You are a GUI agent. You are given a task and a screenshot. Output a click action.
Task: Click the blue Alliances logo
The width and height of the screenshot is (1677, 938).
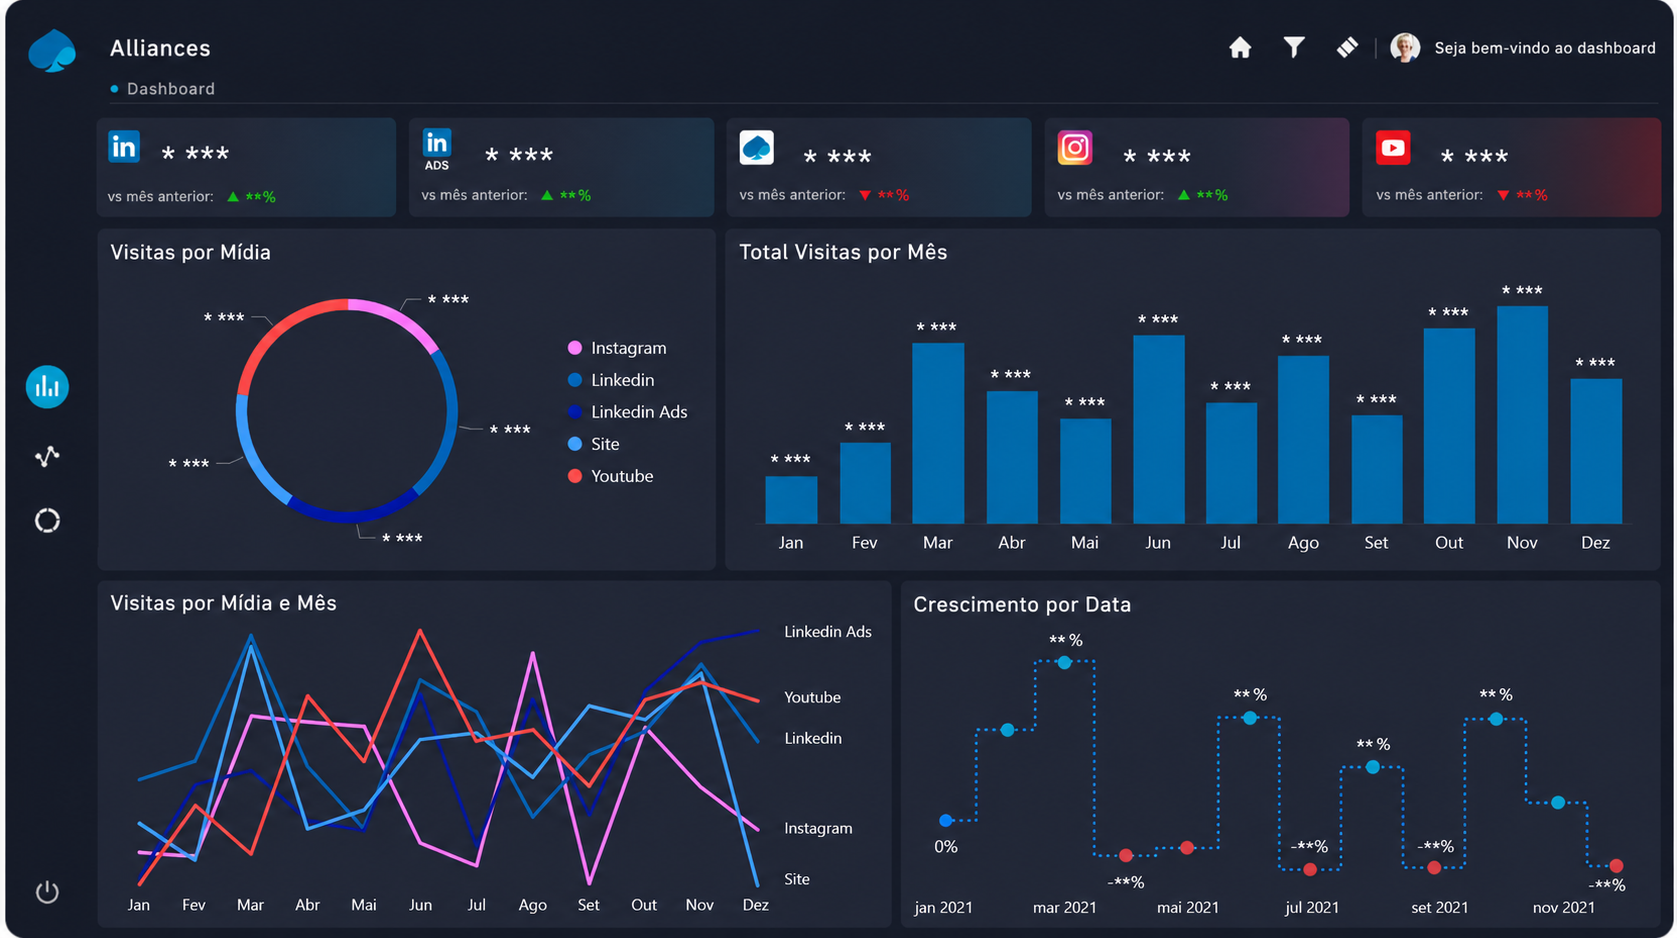(52, 50)
